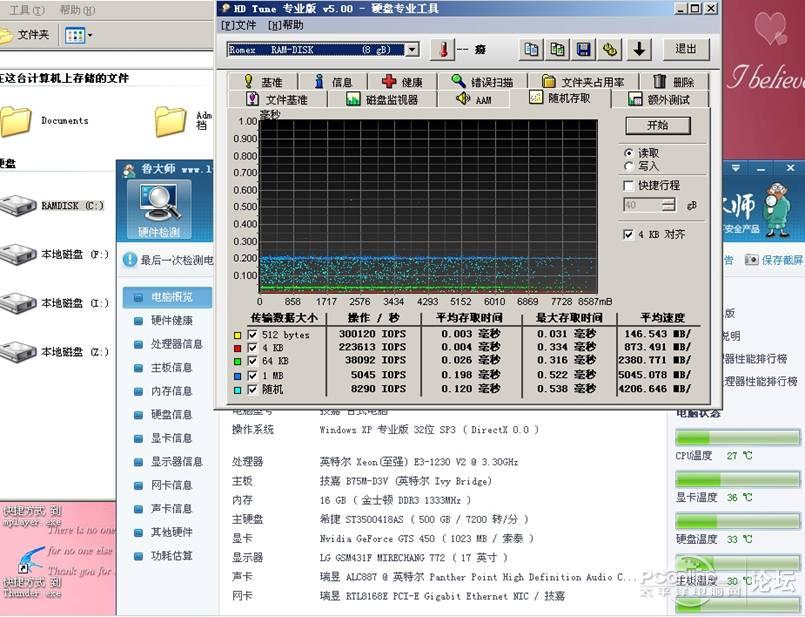Switch to the 健康 health tab
The width and height of the screenshot is (805, 617).
pyautogui.click(x=402, y=82)
